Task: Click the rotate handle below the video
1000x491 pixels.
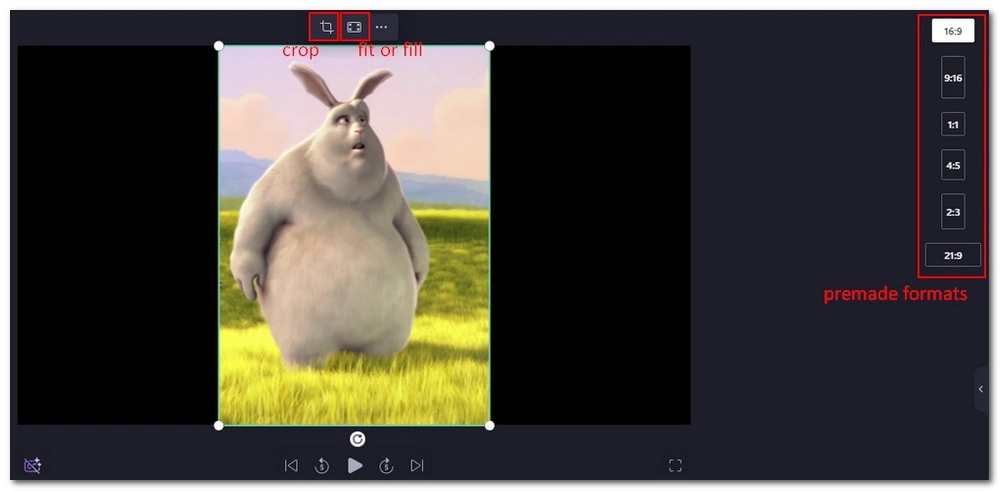Action: (358, 439)
